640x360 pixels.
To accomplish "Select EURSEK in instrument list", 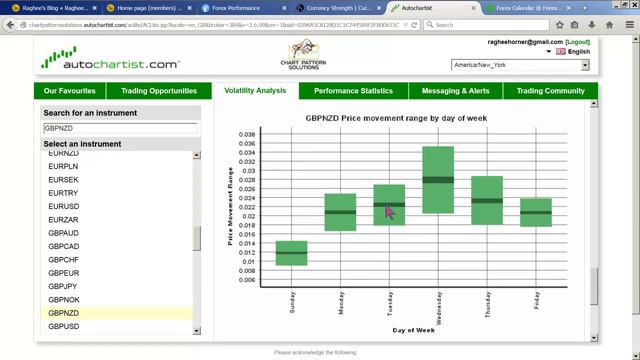I will (x=116, y=180).
